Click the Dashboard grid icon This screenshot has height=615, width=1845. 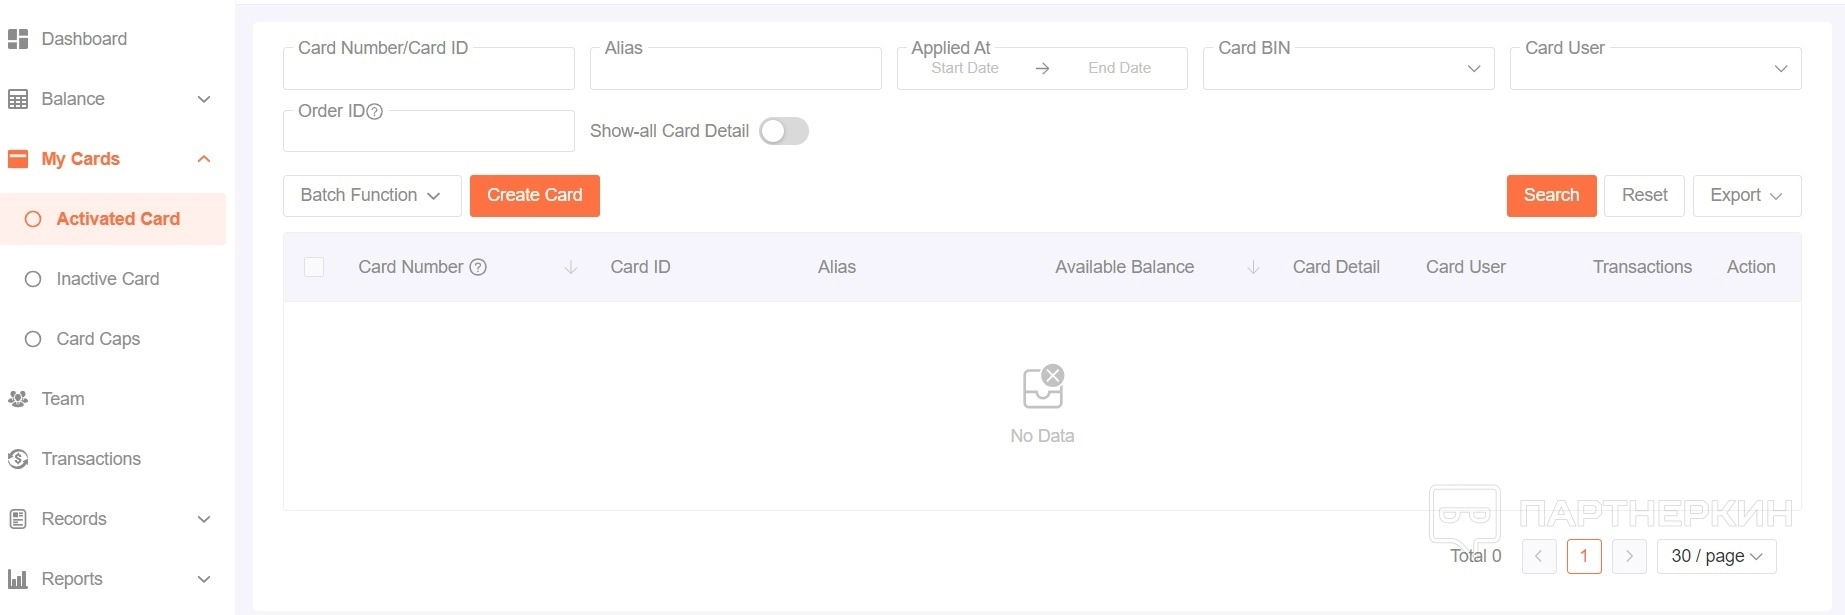coord(18,39)
